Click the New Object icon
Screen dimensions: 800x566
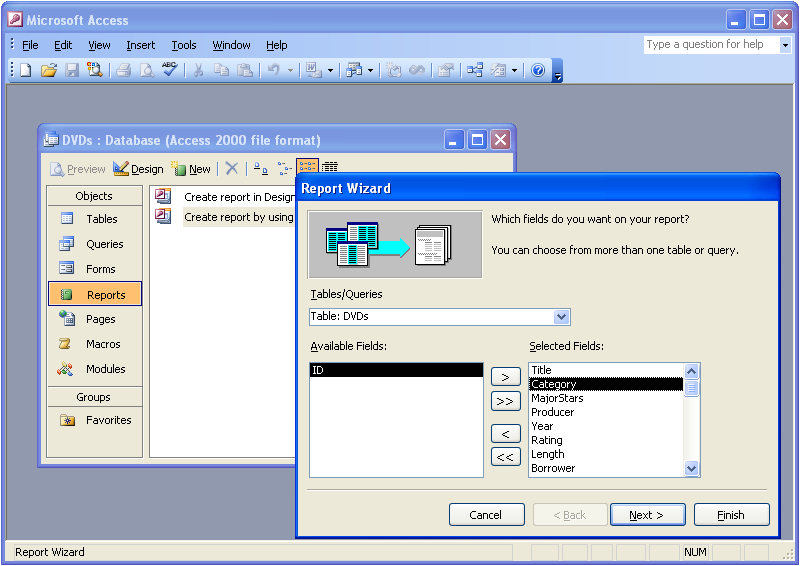pyautogui.click(x=498, y=70)
